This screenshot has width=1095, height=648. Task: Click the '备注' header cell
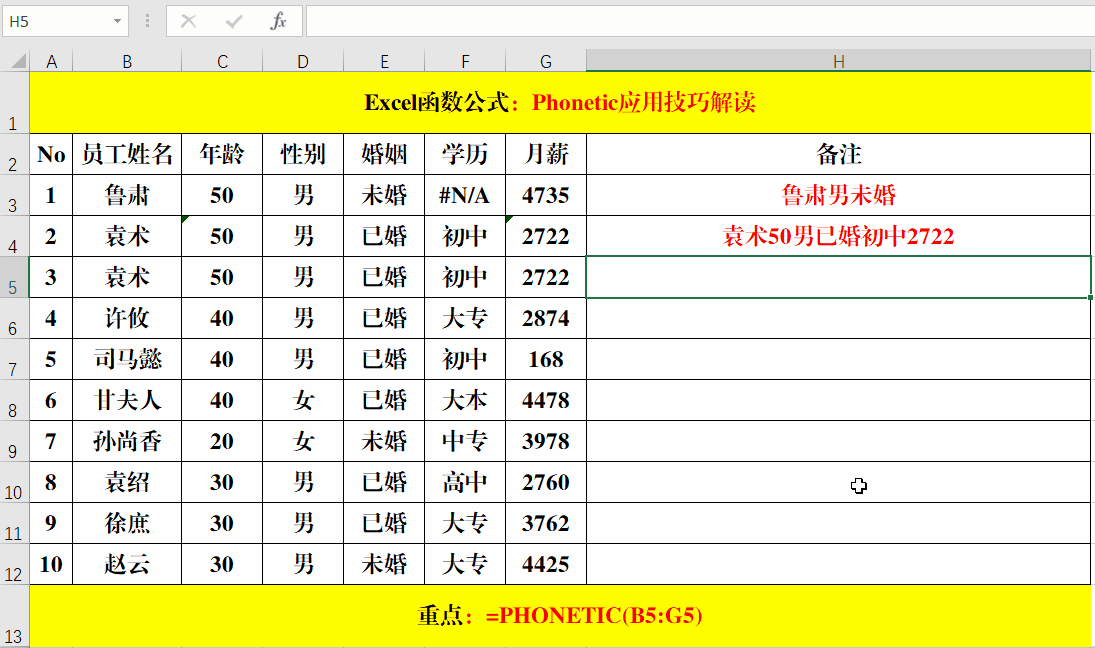pyautogui.click(x=839, y=154)
